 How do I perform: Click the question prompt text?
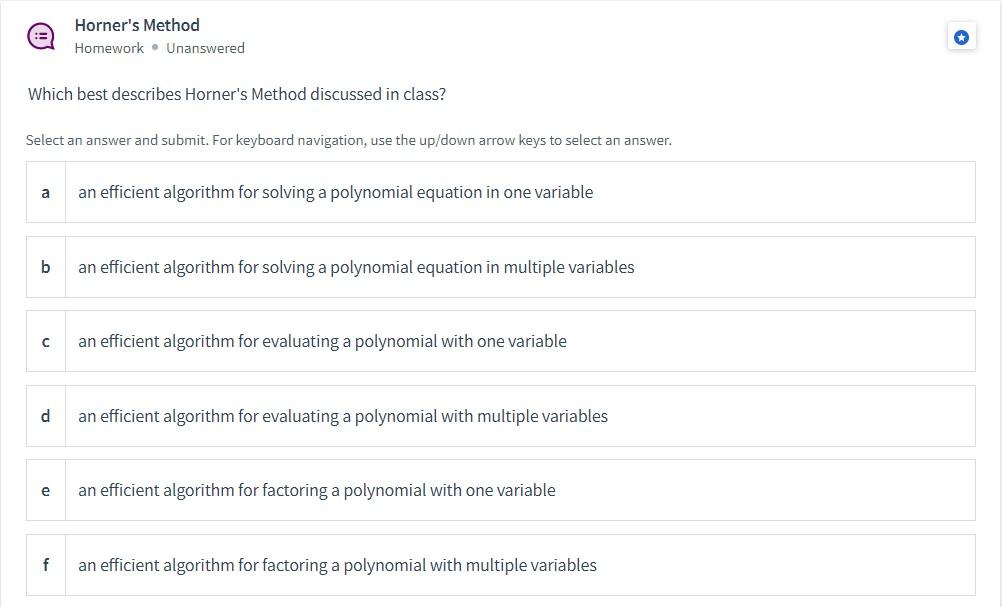pos(237,94)
